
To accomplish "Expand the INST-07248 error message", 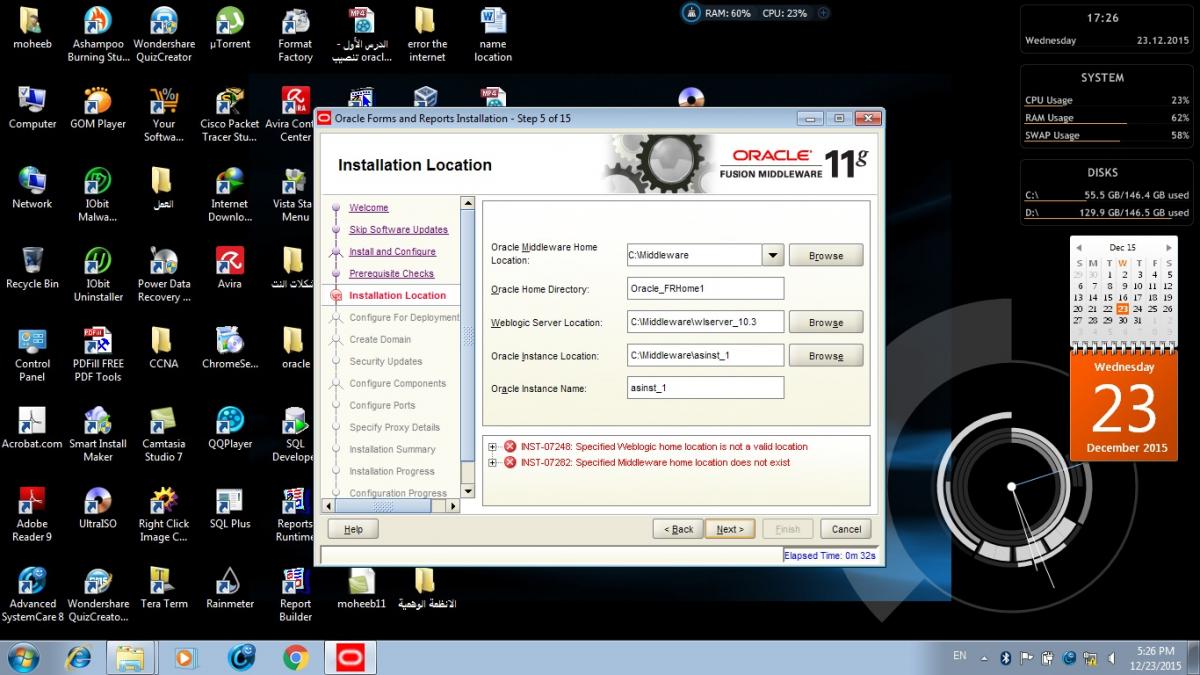I will (493, 447).
